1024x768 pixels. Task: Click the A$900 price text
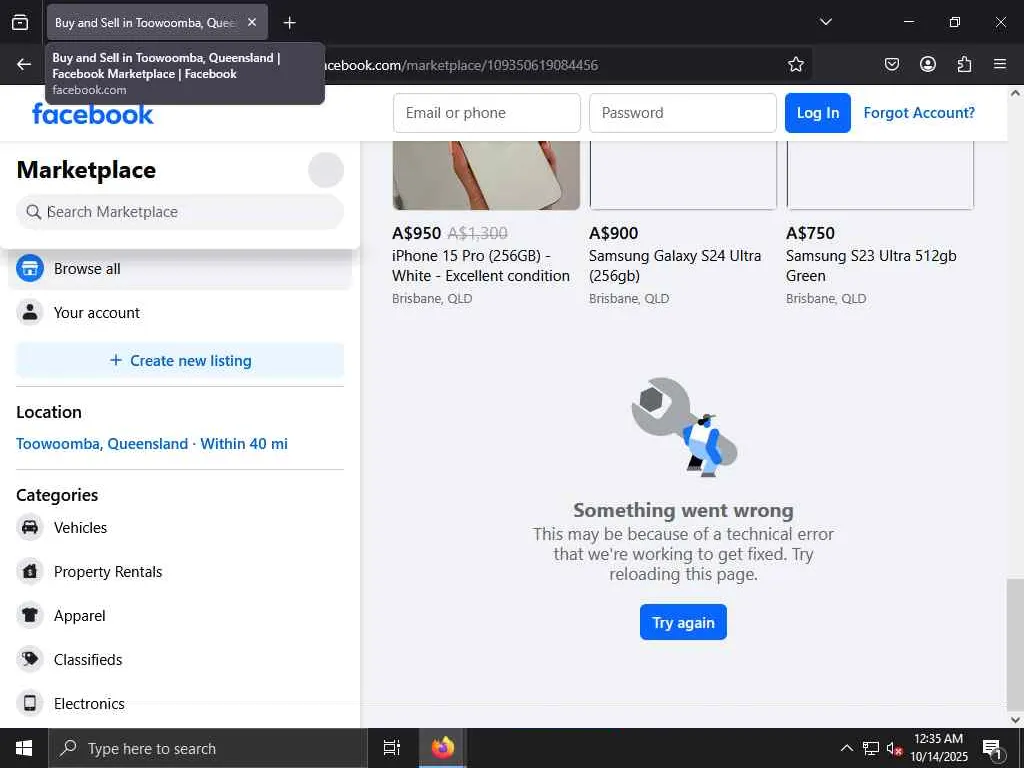613,233
